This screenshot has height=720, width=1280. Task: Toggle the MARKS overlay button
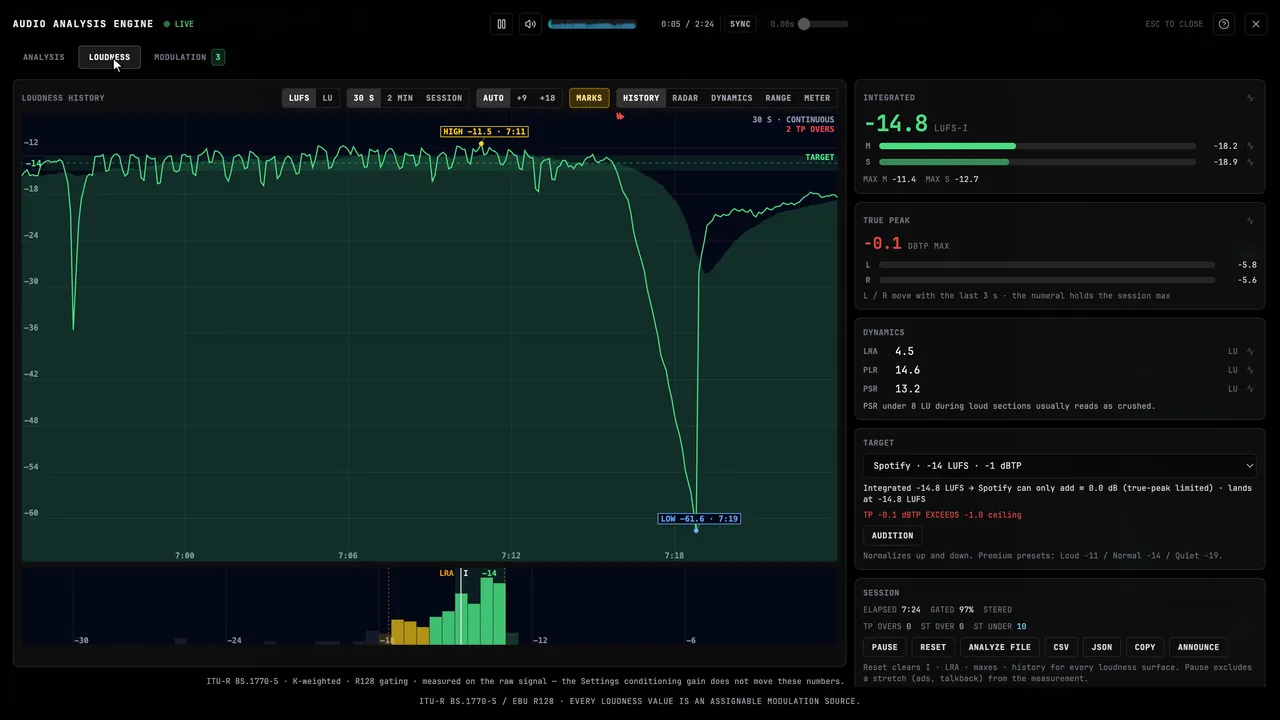tap(589, 98)
